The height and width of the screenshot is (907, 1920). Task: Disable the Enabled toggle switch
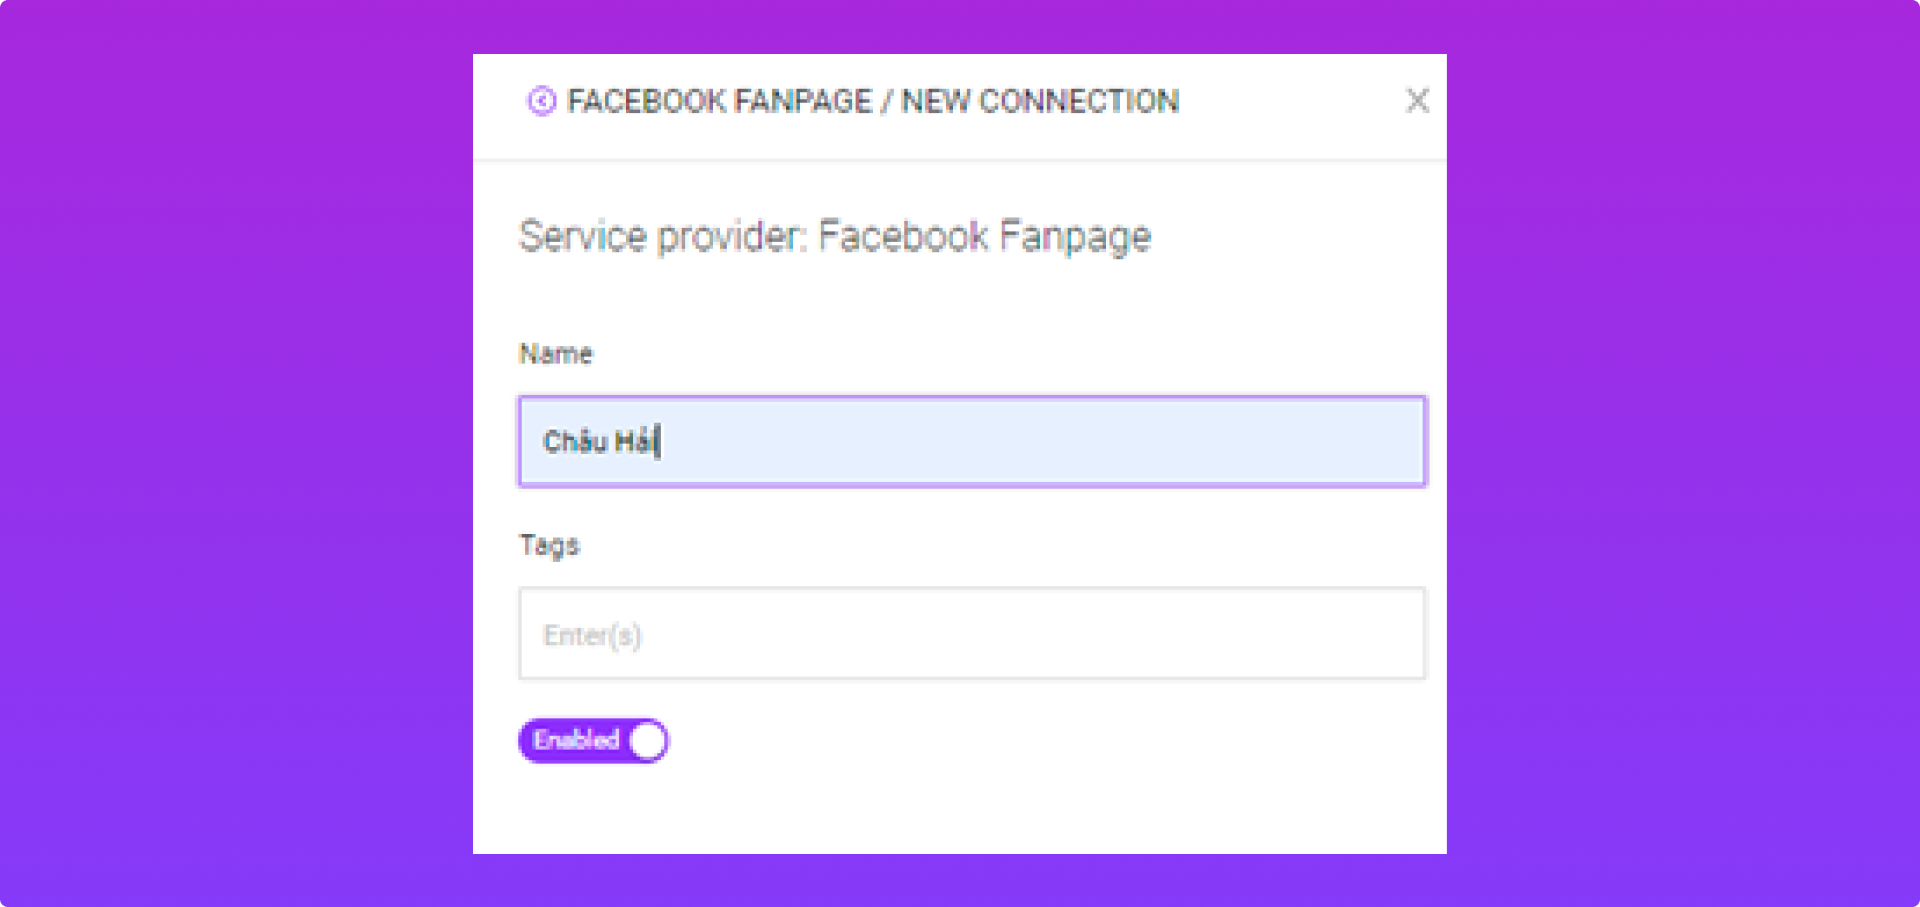tap(593, 741)
